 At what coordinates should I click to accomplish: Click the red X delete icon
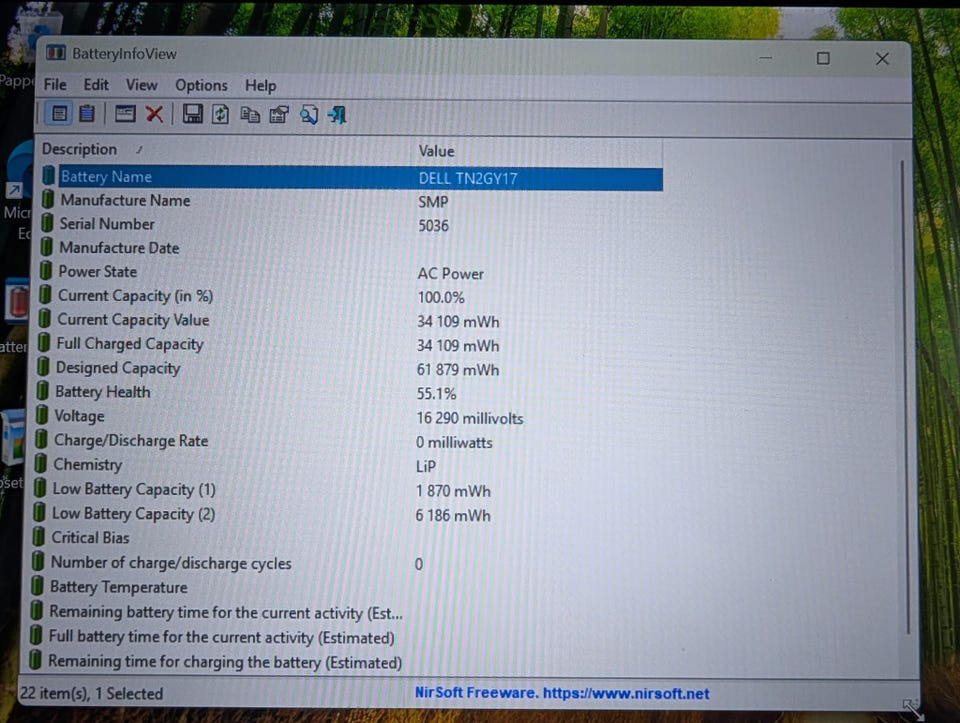(154, 114)
